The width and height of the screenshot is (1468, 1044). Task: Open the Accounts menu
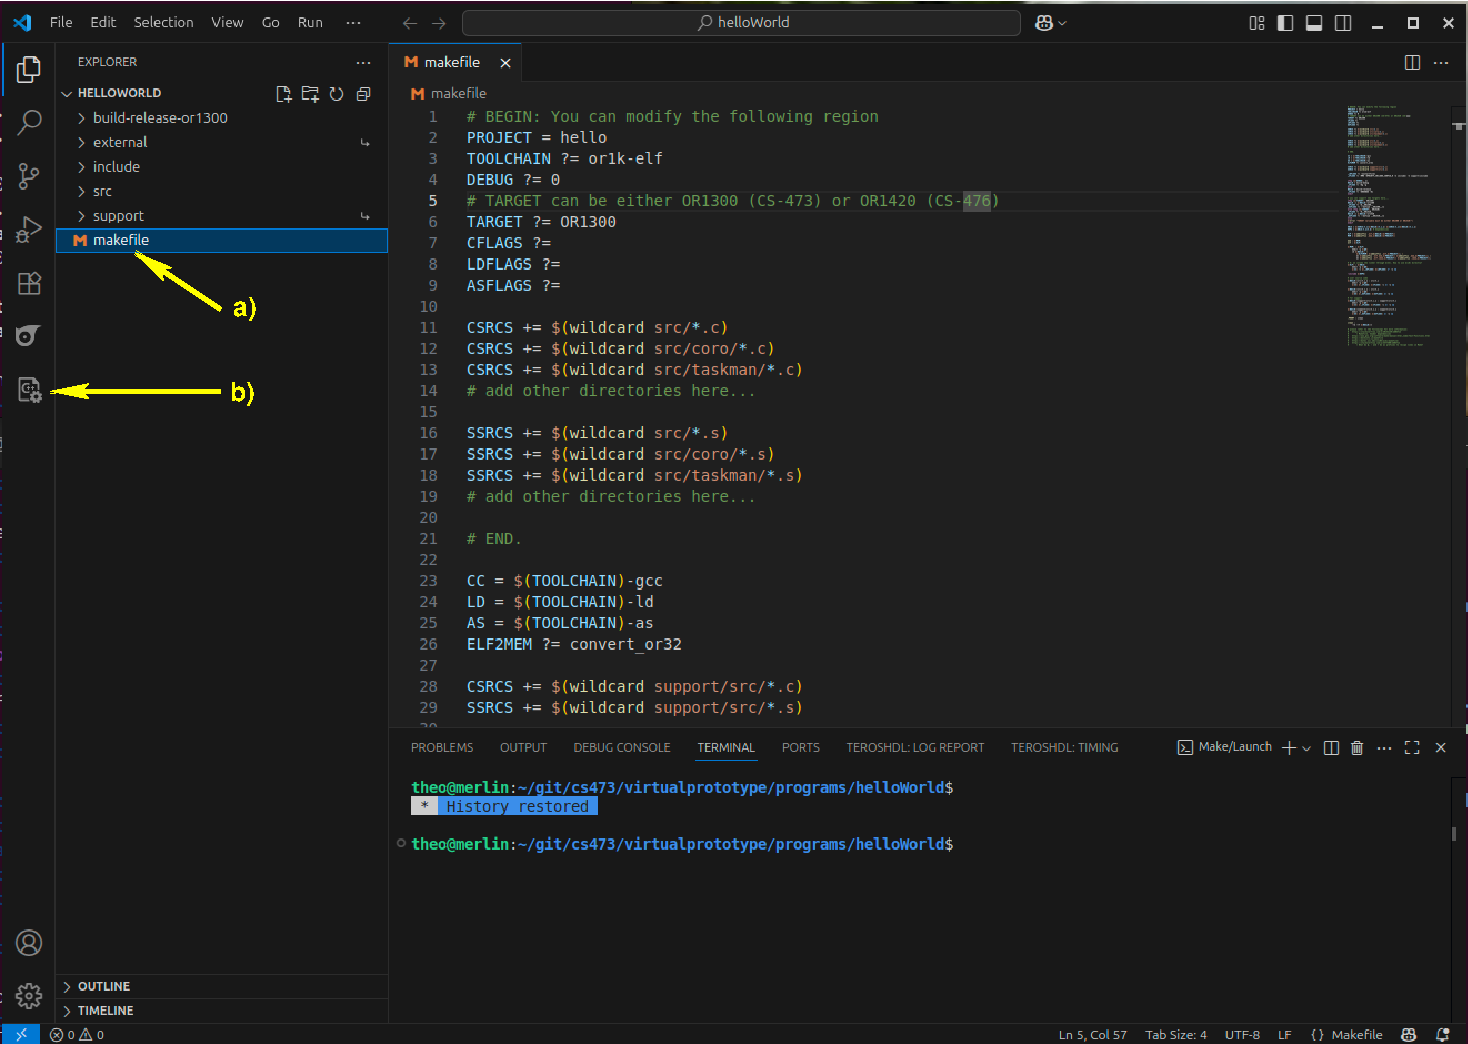(29, 943)
